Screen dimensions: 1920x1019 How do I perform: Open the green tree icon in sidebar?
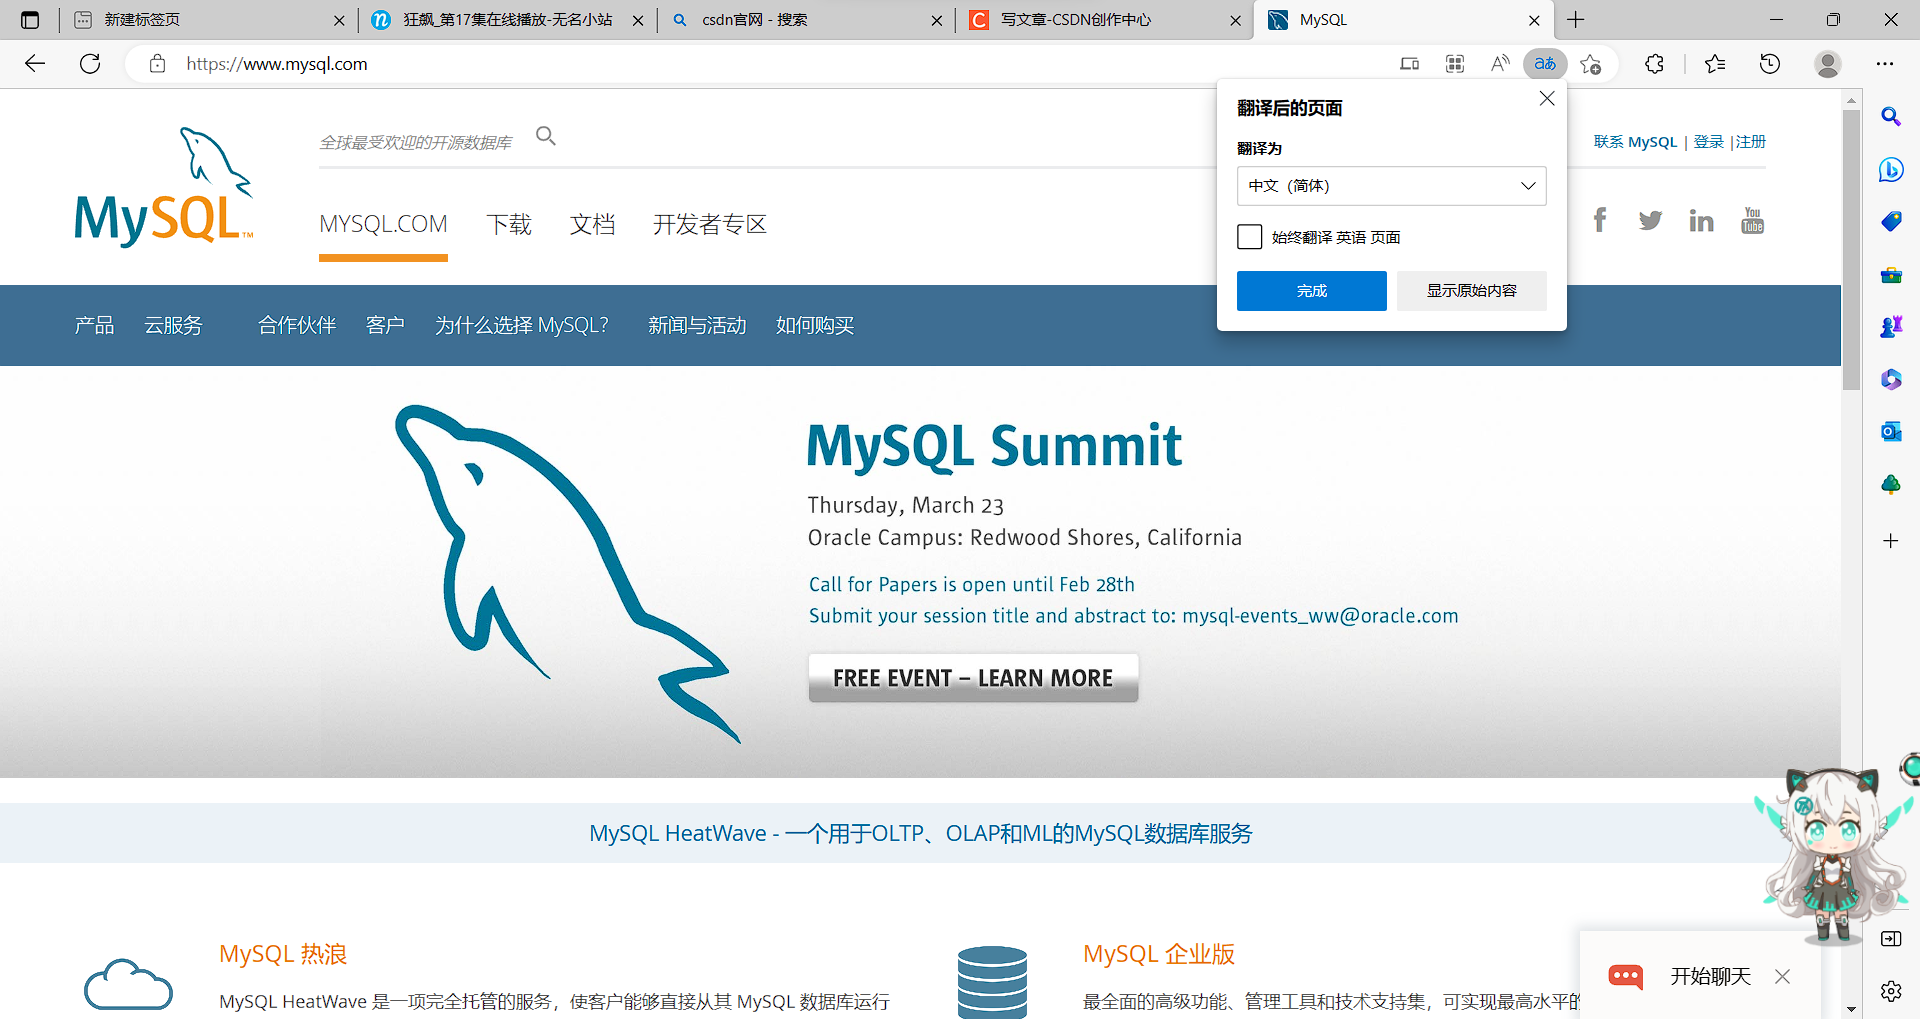pos(1891,484)
